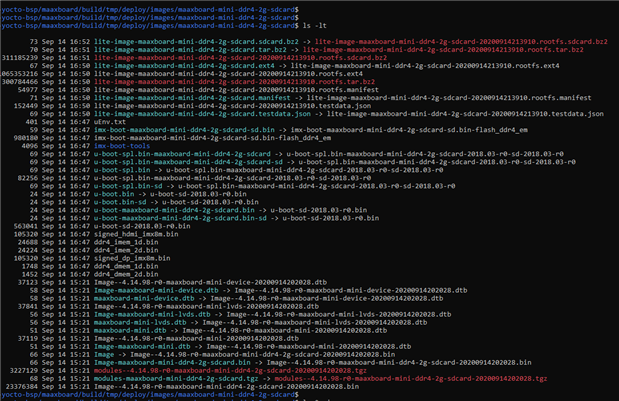The height and width of the screenshot is (401, 619).
Task: Select the uEnv.txt file name
Action: (x=109, y=120)
